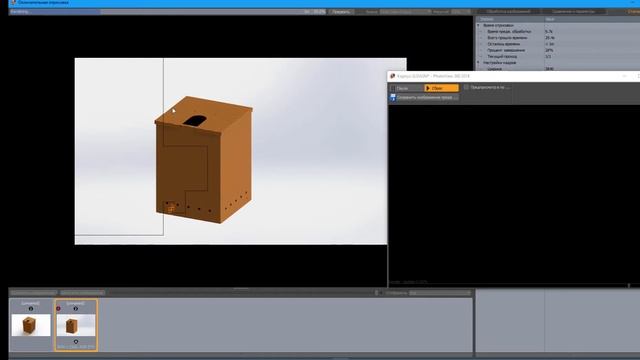
Task: Click the final render window title icon
Action: (13, 2)
